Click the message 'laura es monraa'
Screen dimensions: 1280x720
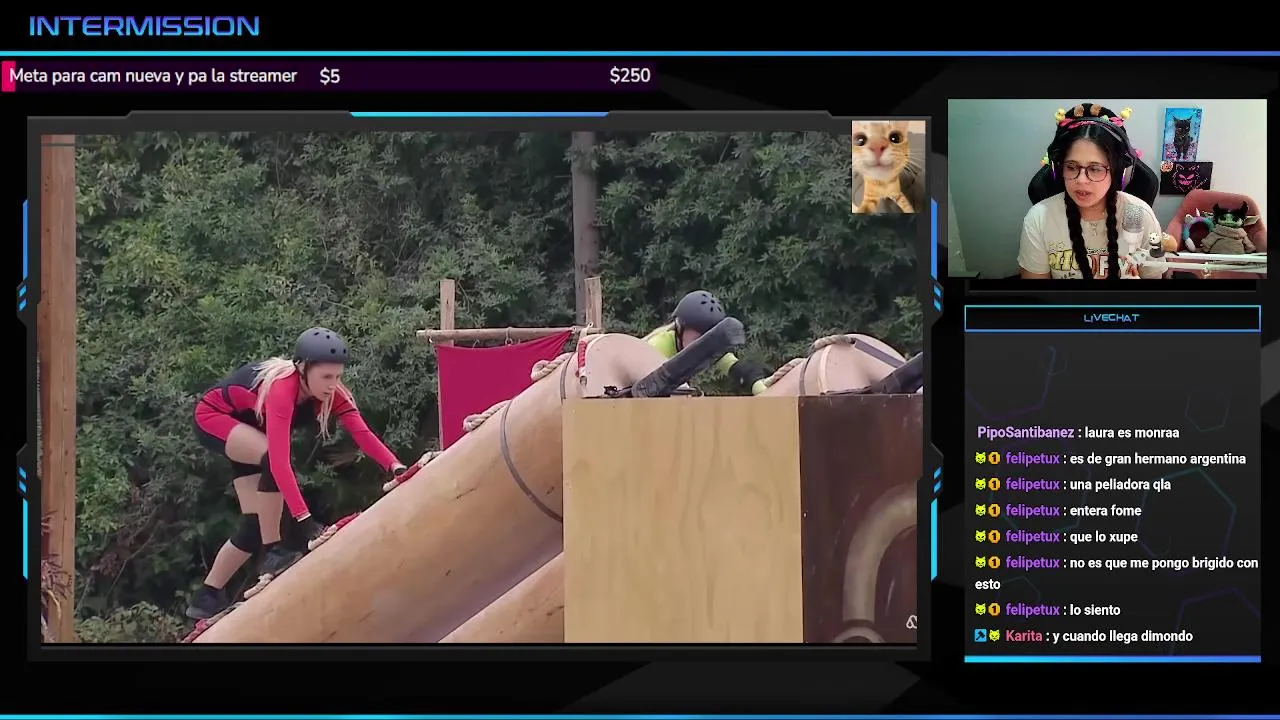[1132, 433]
